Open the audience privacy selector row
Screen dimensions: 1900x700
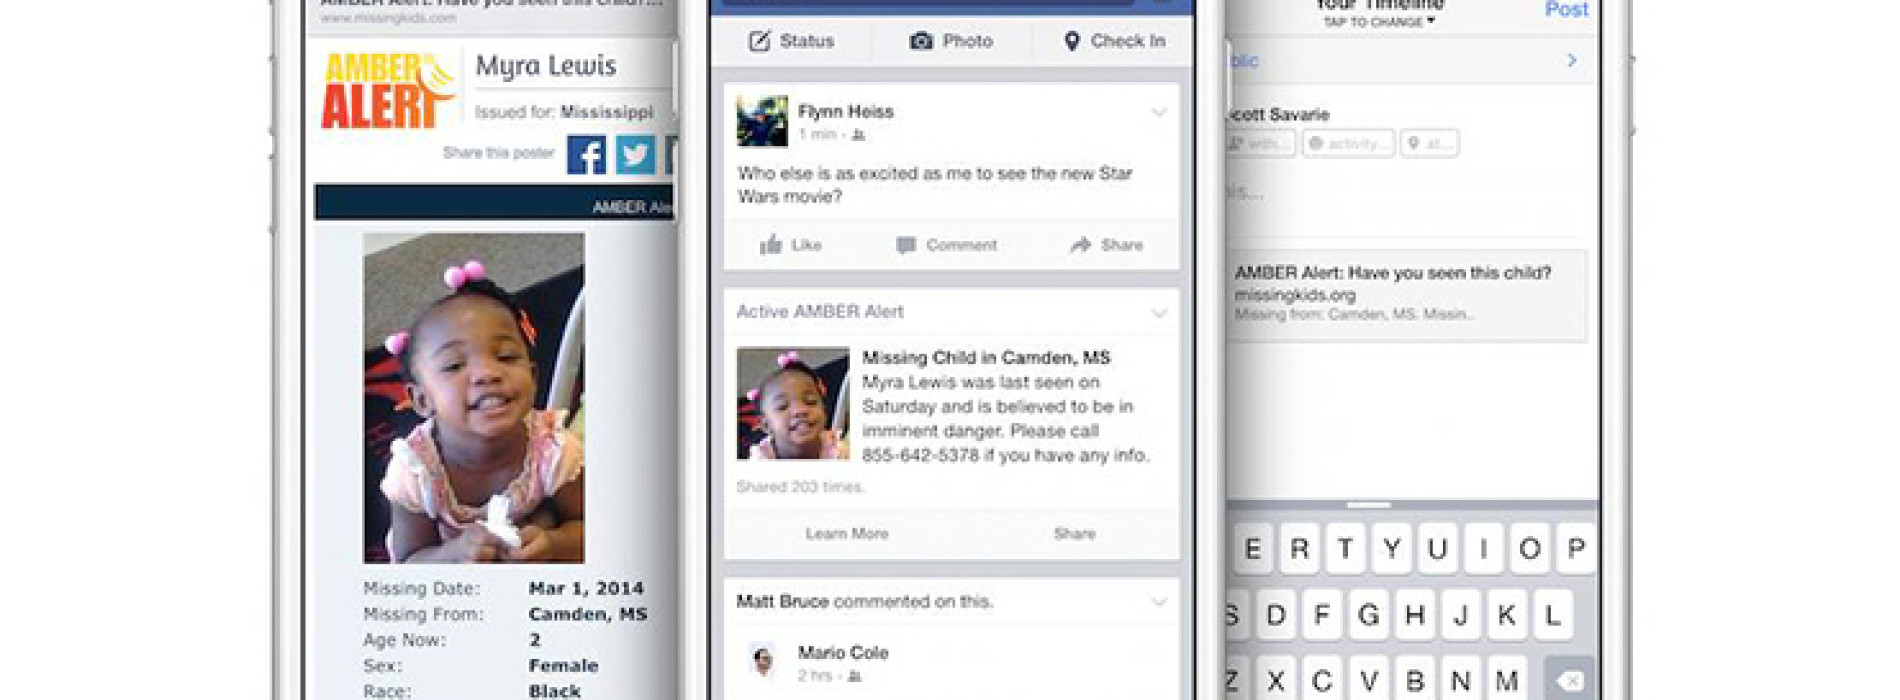point(1412,61)
